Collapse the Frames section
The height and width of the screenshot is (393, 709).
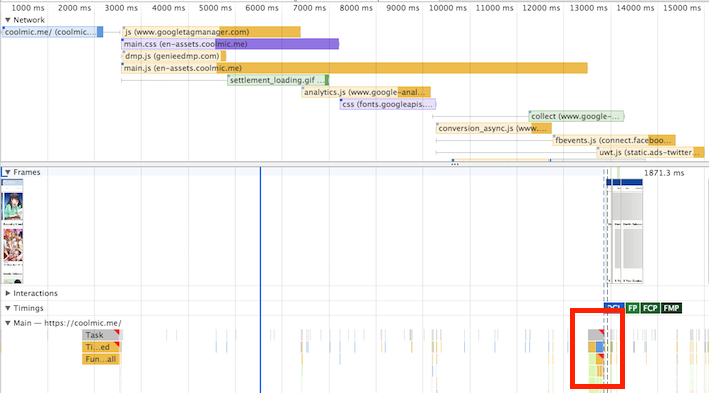pyautogui.click(x=8, y=172)
